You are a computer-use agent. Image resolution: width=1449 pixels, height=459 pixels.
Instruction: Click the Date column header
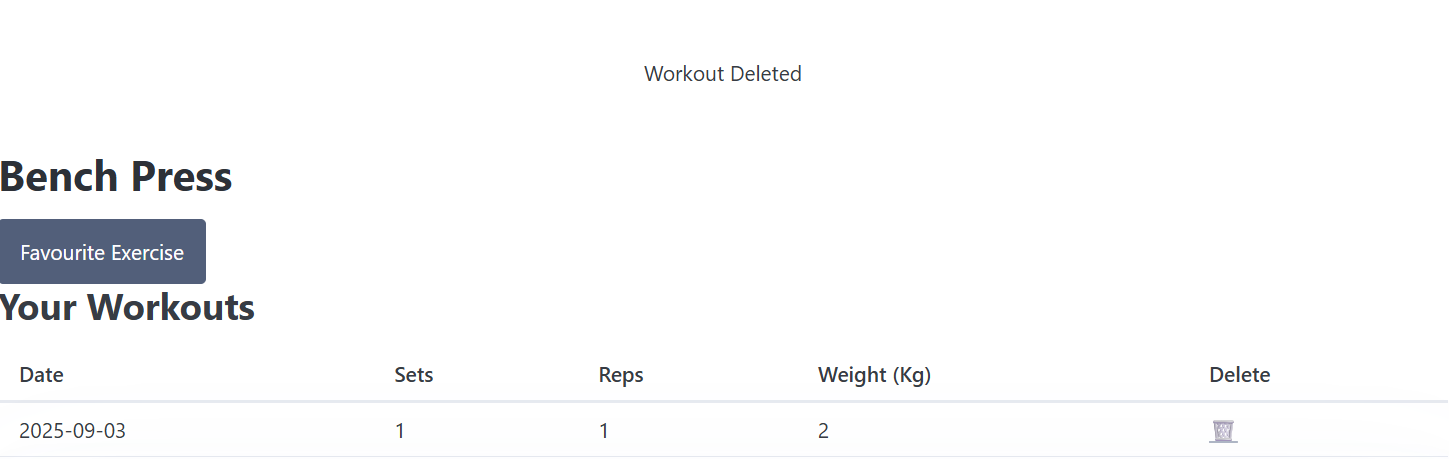(41, 375)
